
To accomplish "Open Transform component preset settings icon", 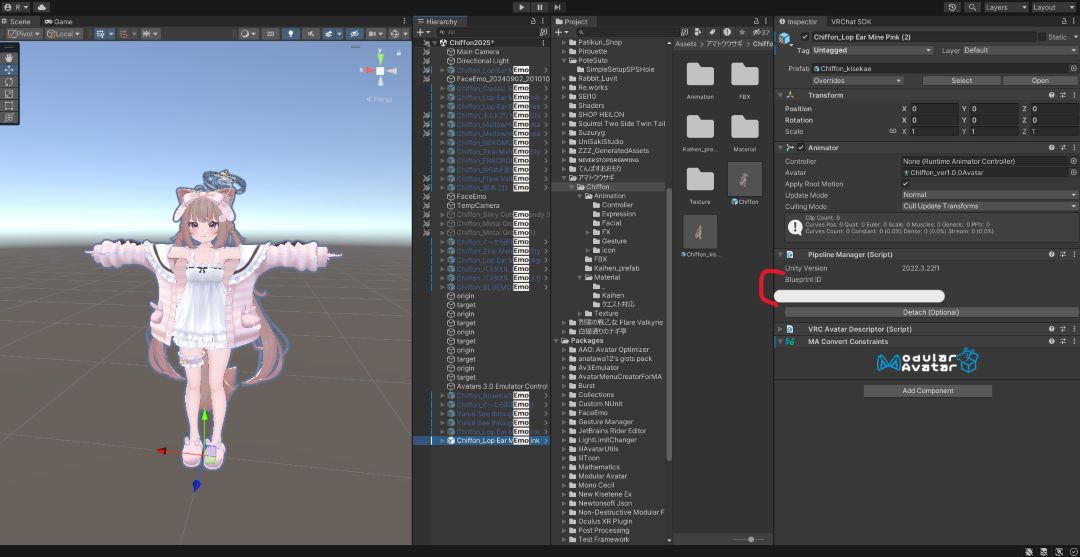I will tap(1063, 95).
